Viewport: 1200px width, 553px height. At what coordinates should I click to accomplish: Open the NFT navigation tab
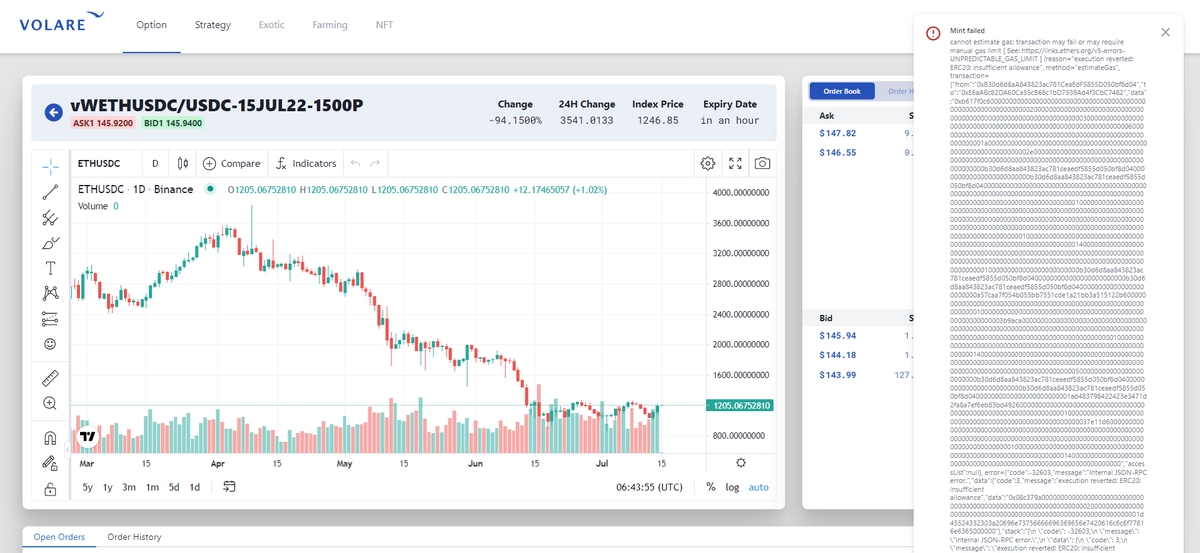pos(384,25)
